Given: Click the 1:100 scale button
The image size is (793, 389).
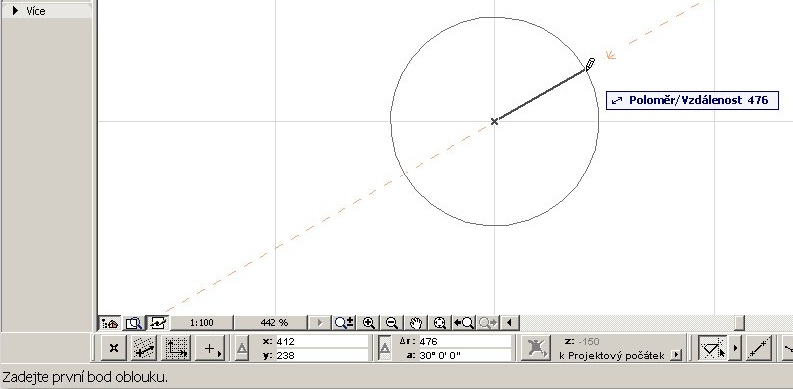Looking at the screenshot, I should tap(202, 323).
